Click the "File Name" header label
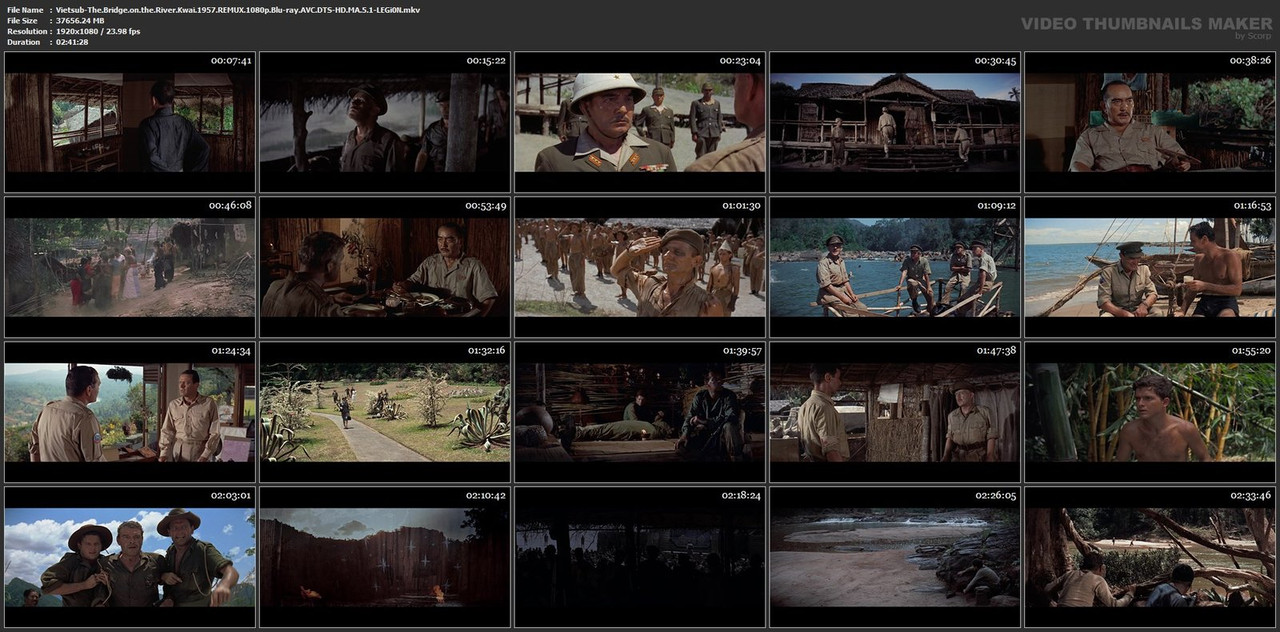Viewport: 1280px width, 632px height. (25, 9)
